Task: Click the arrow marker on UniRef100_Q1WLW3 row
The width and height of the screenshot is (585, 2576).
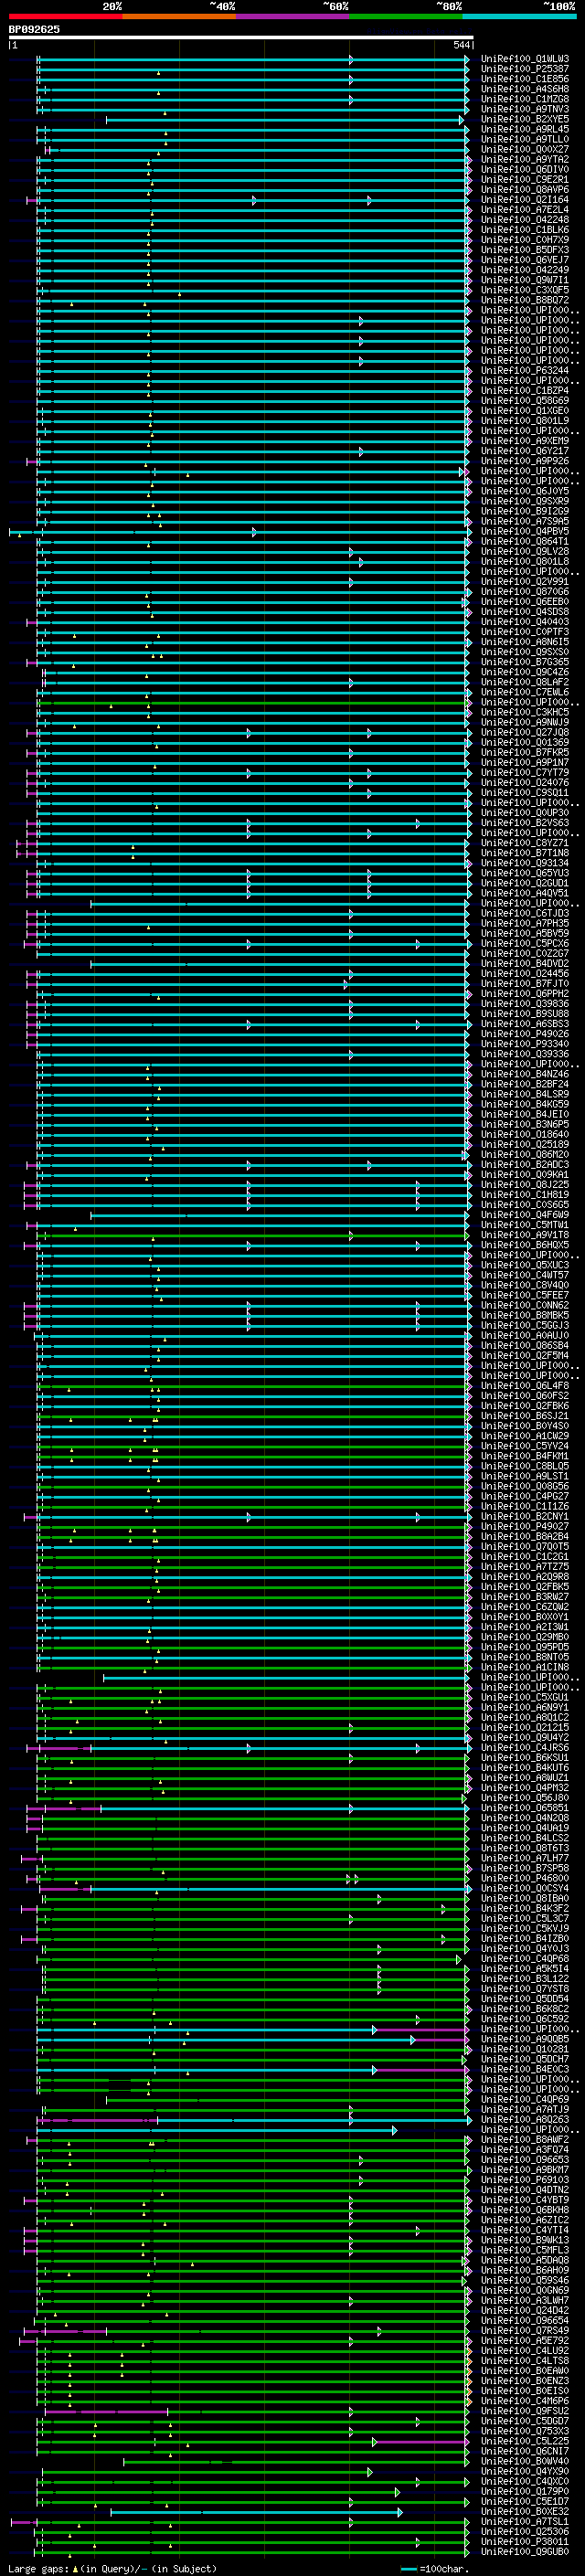Action: pyautogui.click(x=351, y=60)
